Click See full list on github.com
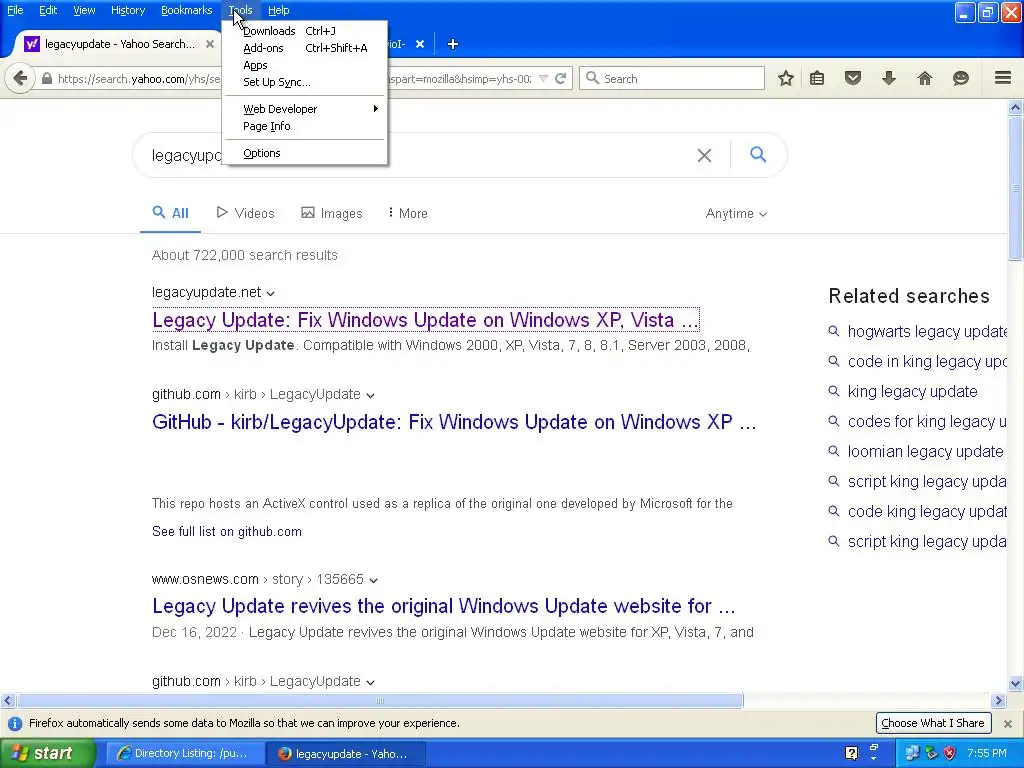This screenshot has height=768, width=1024. (227, 532)
